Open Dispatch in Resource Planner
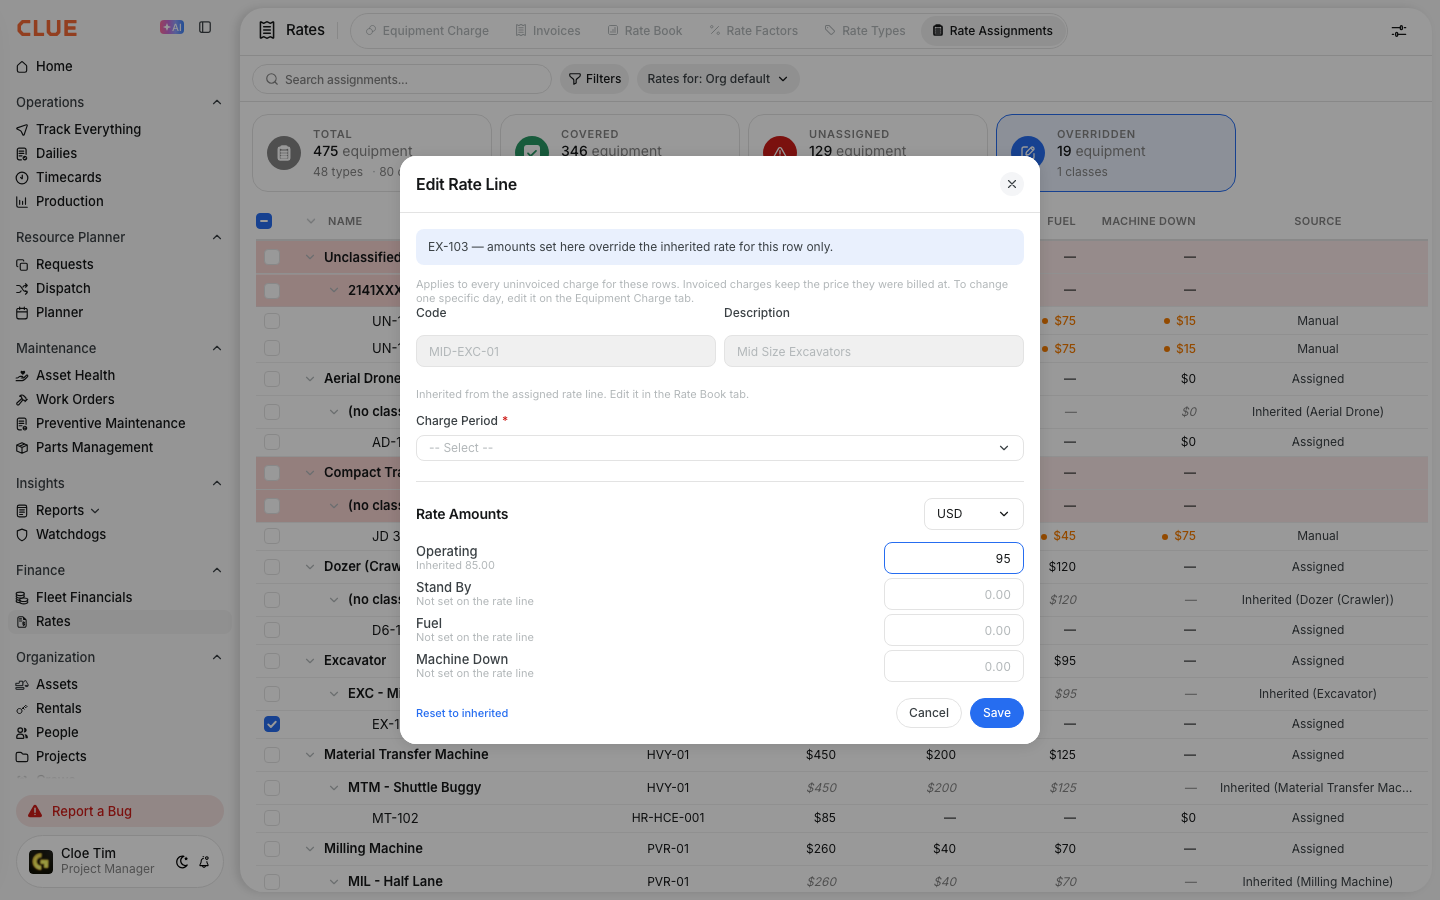 pos(63,288)
